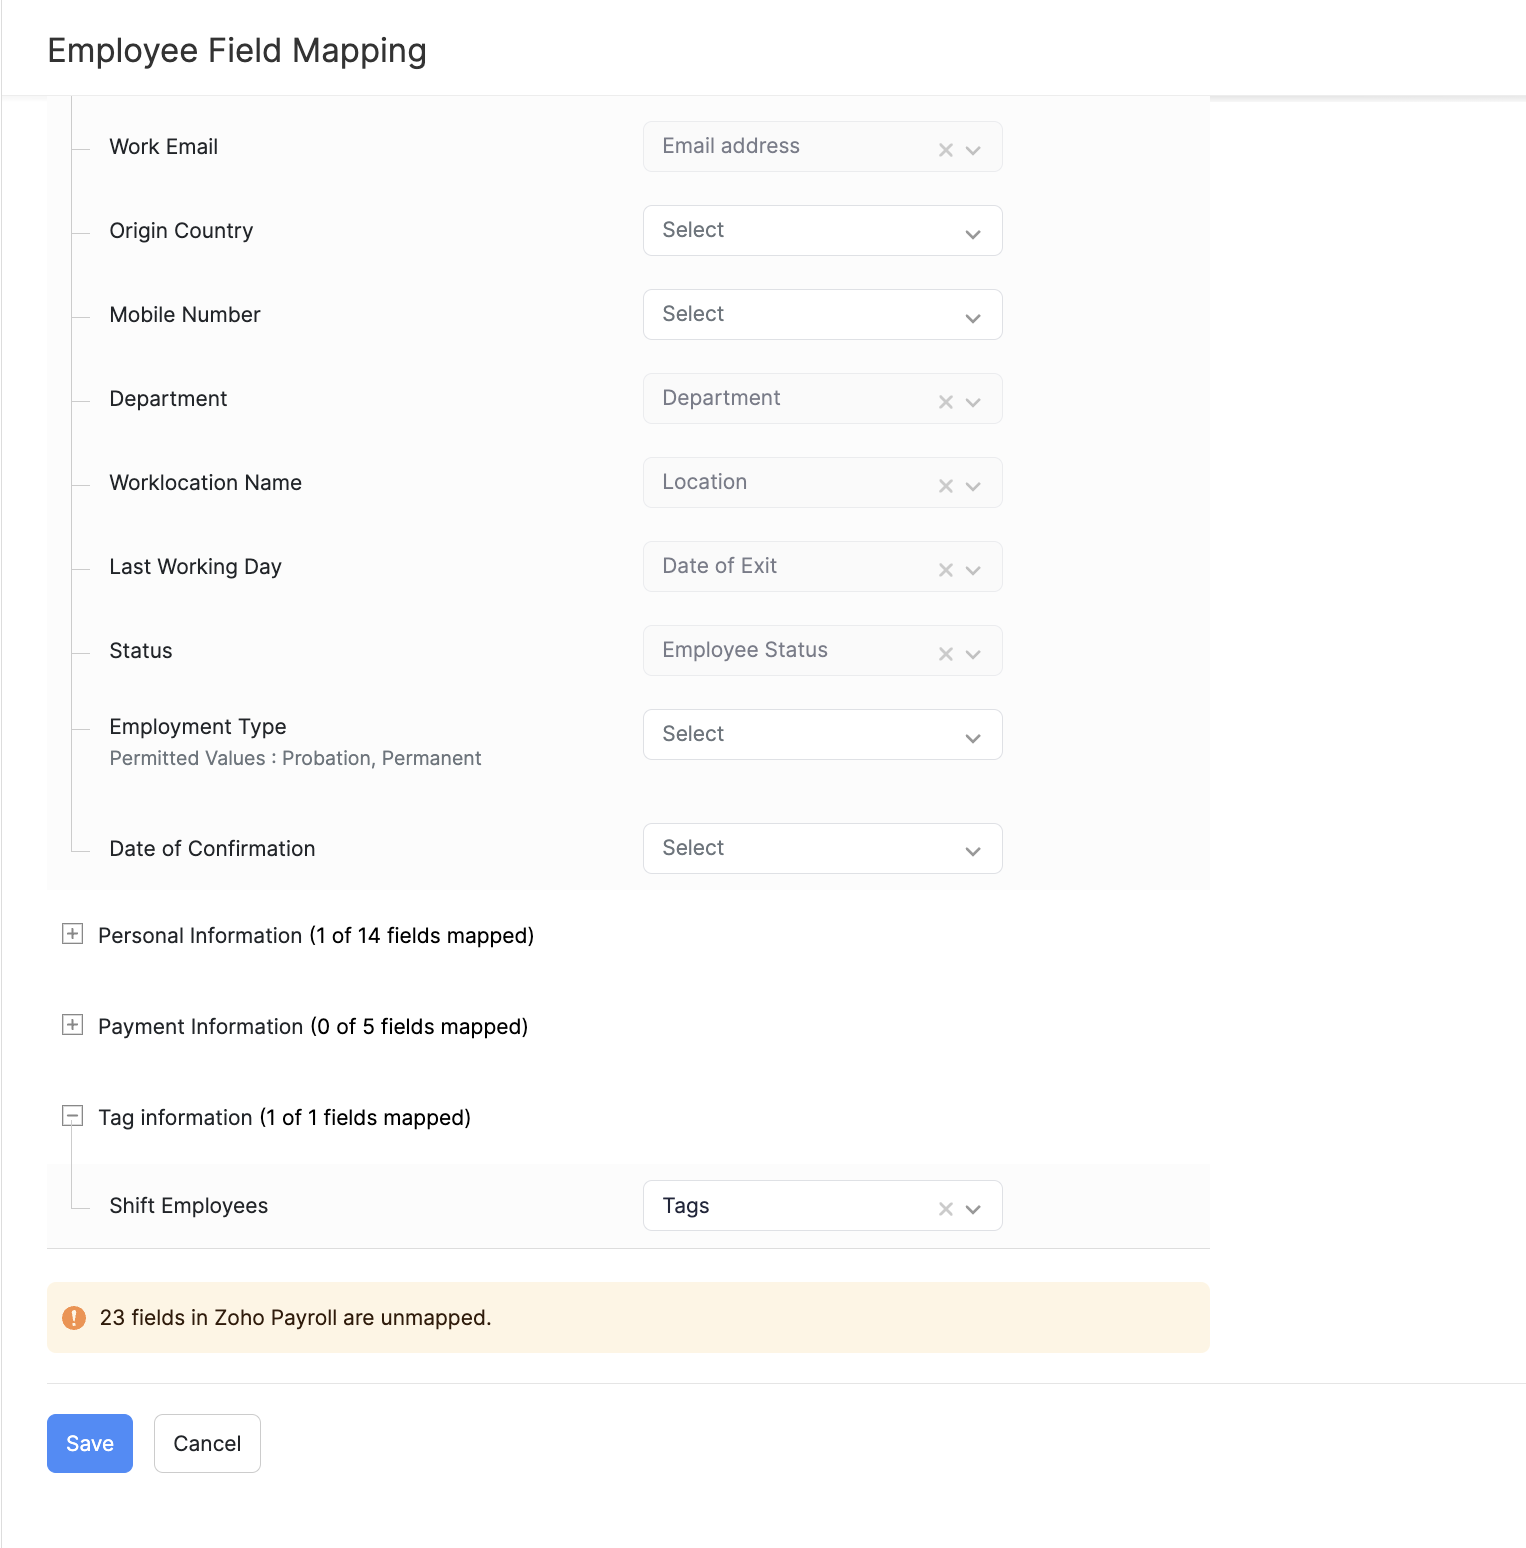This screenshot has height=1548, width=1526.
Task: Expand the Personal Information section
Action: click(72, 934)
